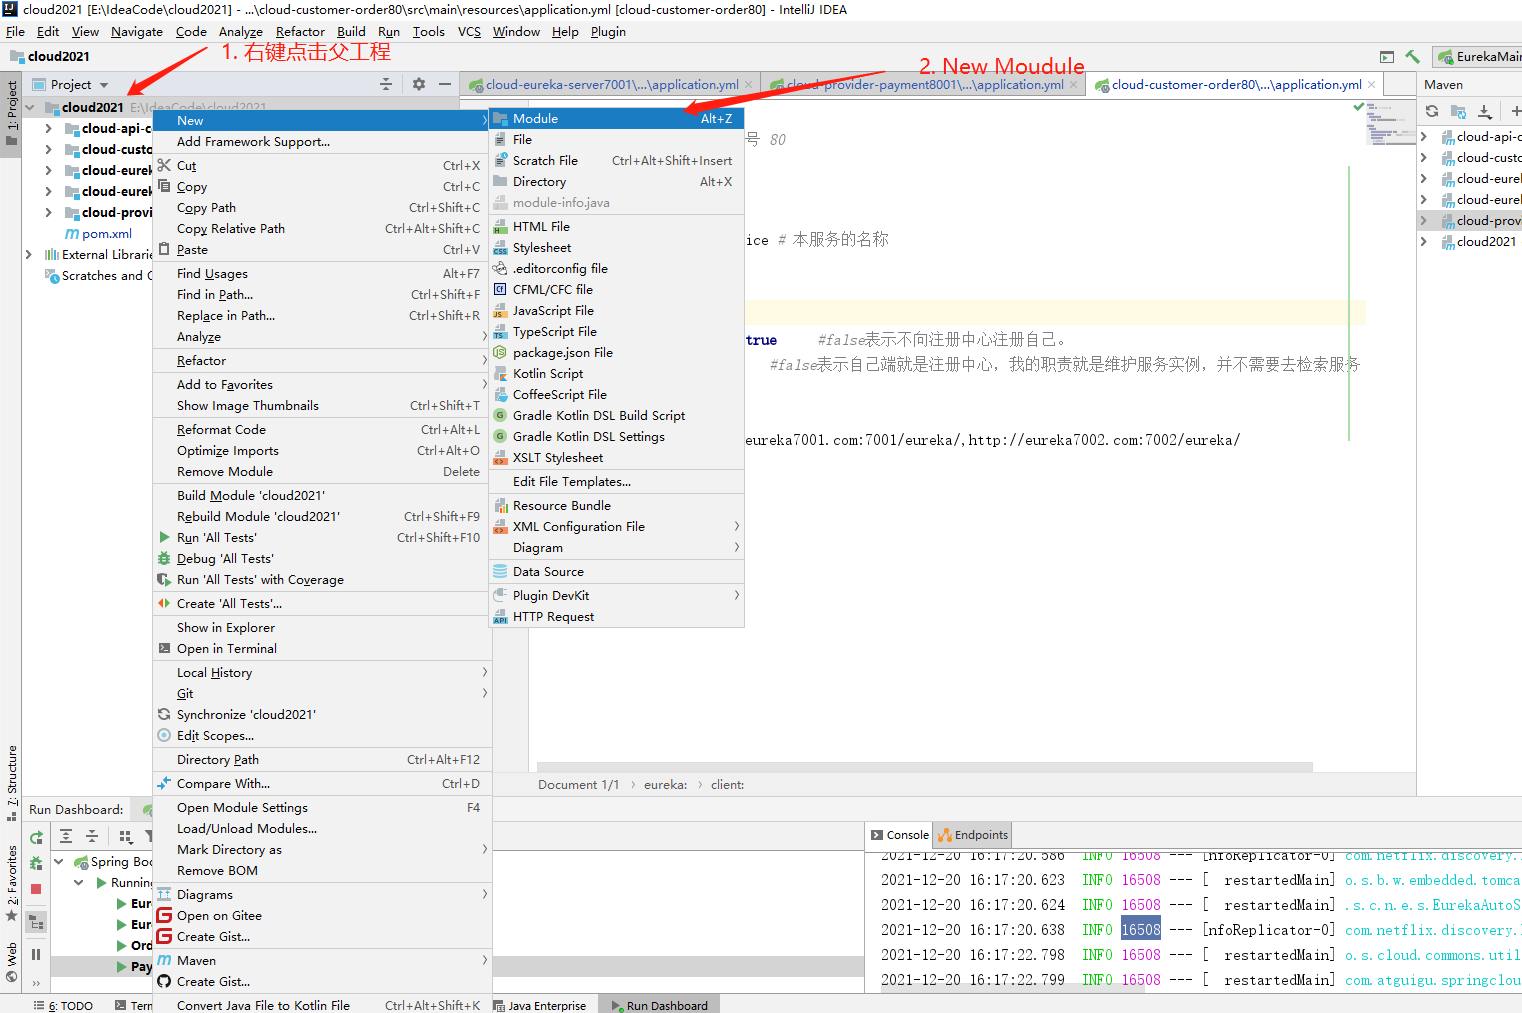
Task: Click collapse all icon in Run Dashboard
Action: point(92,836)
